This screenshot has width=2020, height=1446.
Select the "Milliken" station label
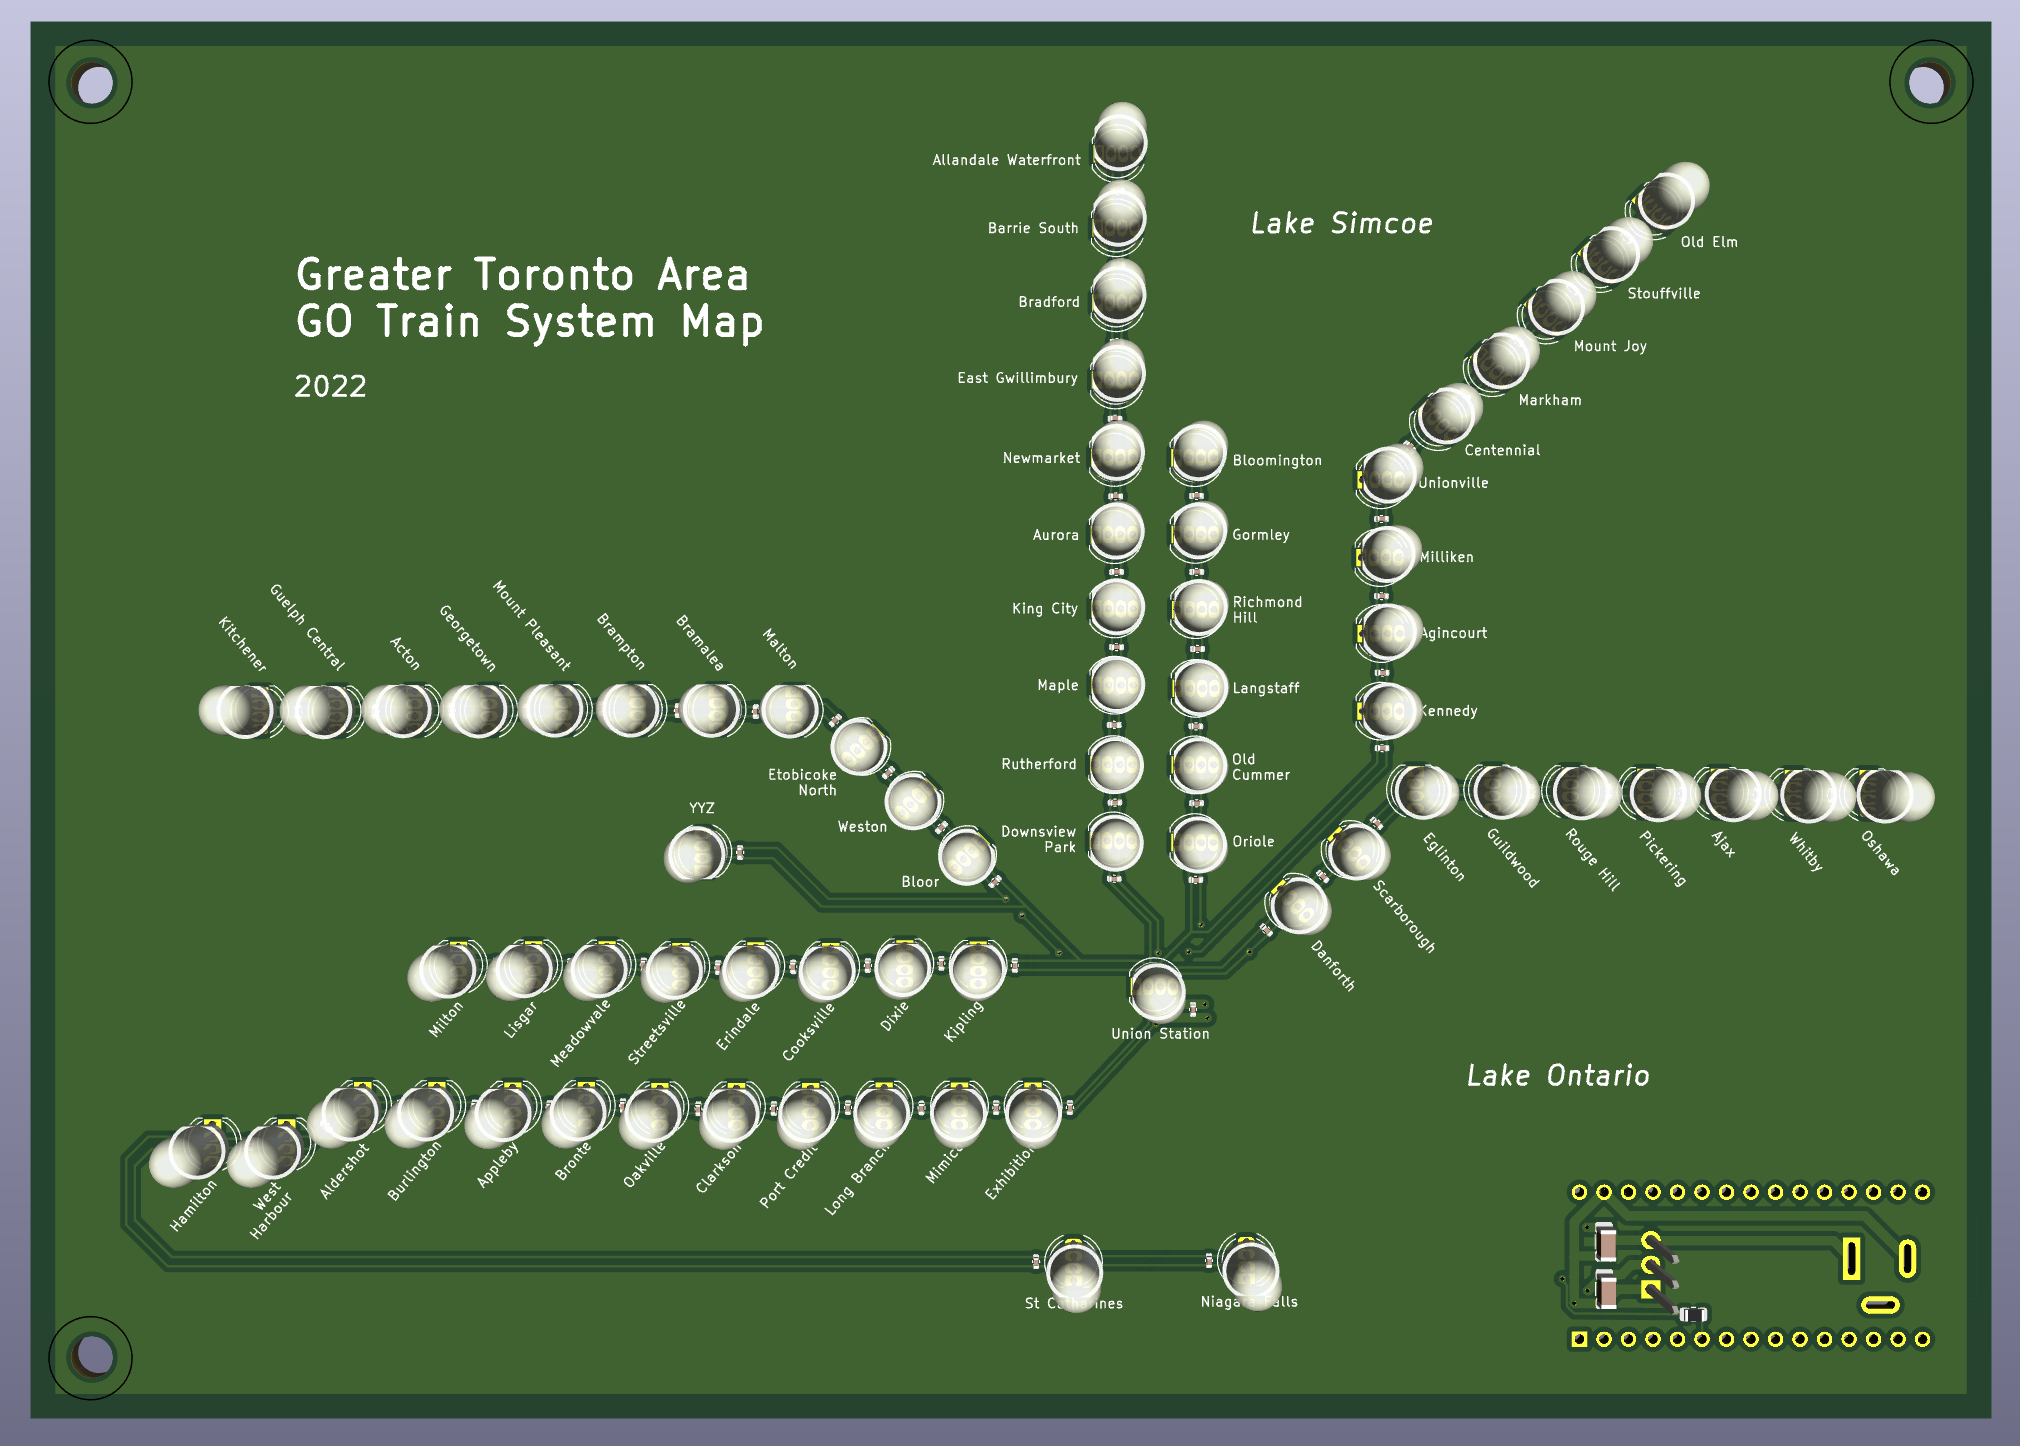tap(1446, 557)
